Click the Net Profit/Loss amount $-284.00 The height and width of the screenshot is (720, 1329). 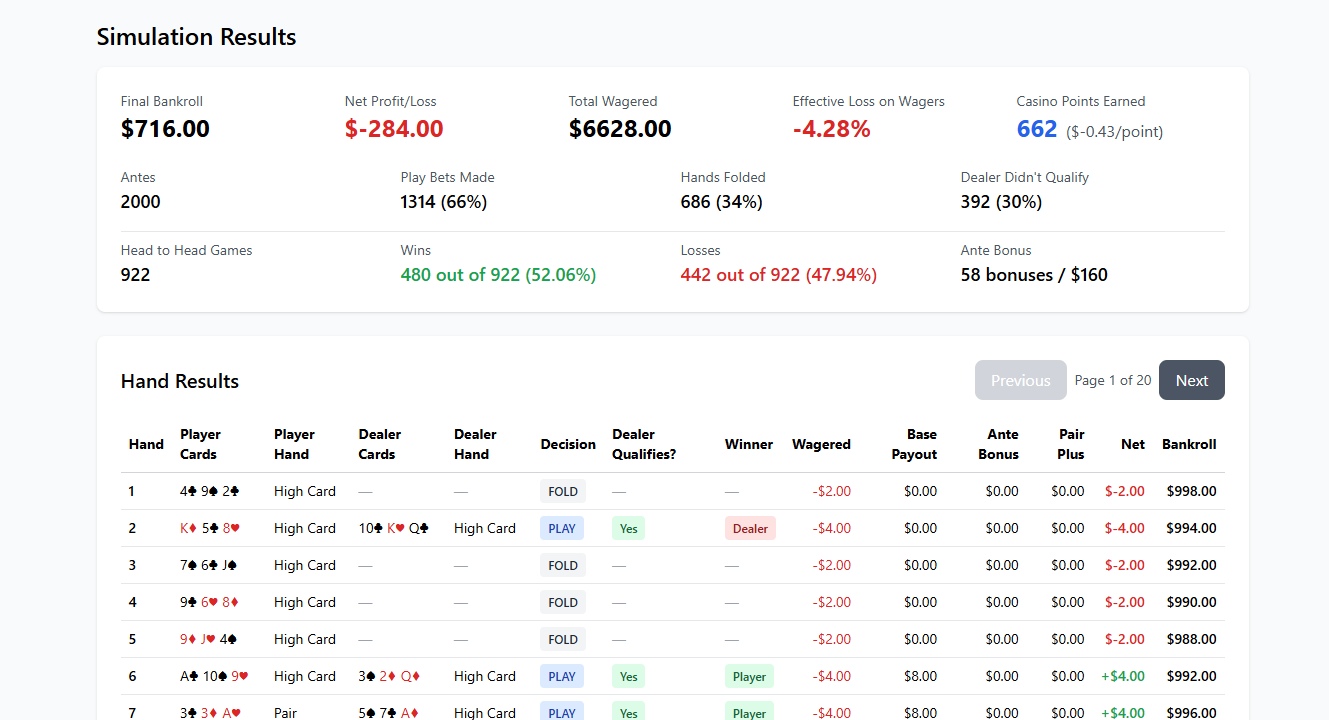click(x=394, y=129)
